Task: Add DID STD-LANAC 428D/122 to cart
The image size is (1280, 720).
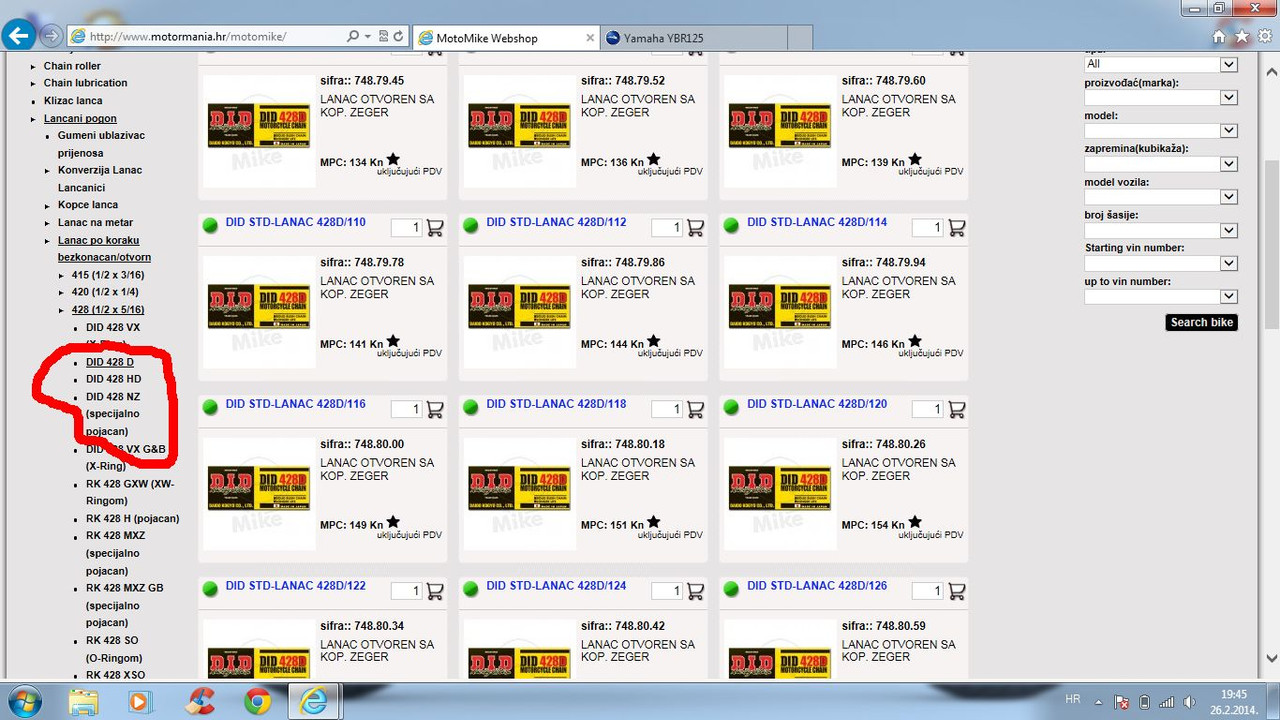Action: coord(435,591)
